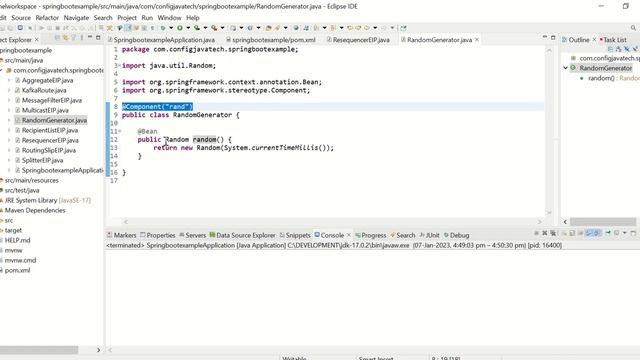Minimize the editor area
The height and width of the screenshot is (360, 640).
pyautogui.click(x=544, y=37)
